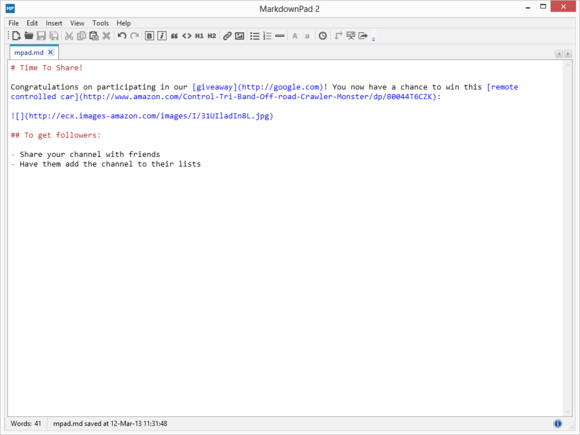The height and width of the screenshot is (435, 580).
Task: Open the Help menu
Action: tap(124, 23)
